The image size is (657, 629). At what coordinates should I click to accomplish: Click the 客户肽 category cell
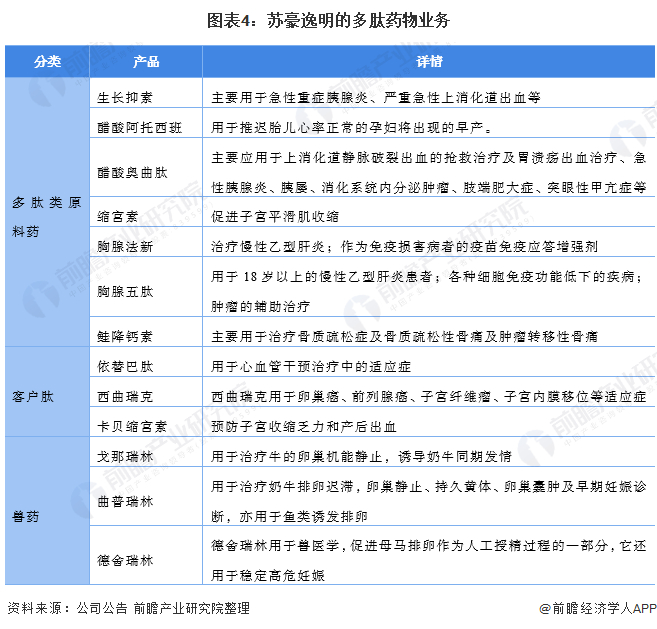click(x=47, y=392)
